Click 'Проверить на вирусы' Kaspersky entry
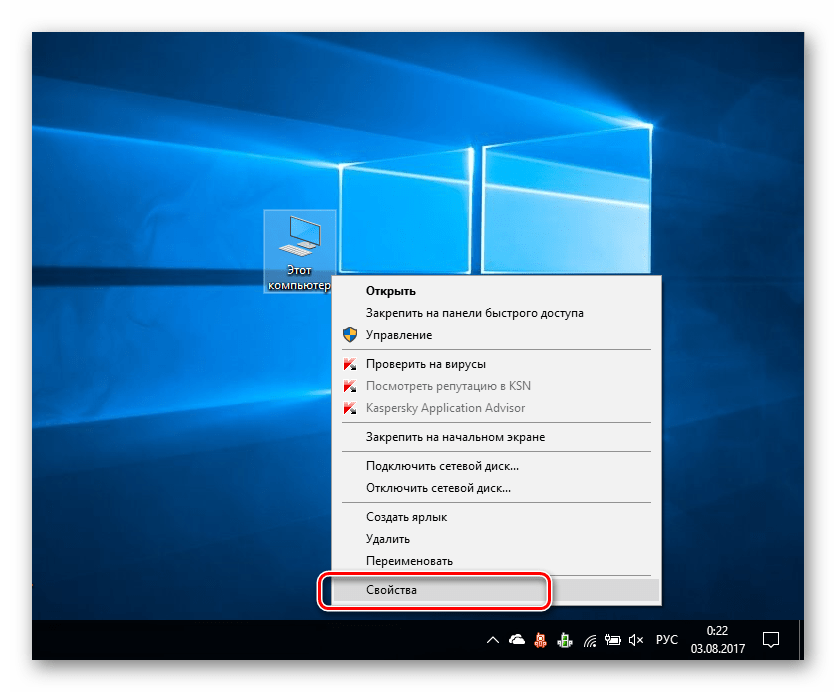The width and height of the screenshot is (837, 692). coord(425,364)
